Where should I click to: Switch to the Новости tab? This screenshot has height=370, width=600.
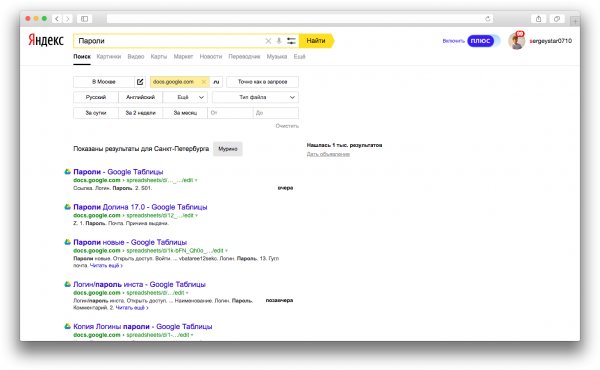coord(211,56)
